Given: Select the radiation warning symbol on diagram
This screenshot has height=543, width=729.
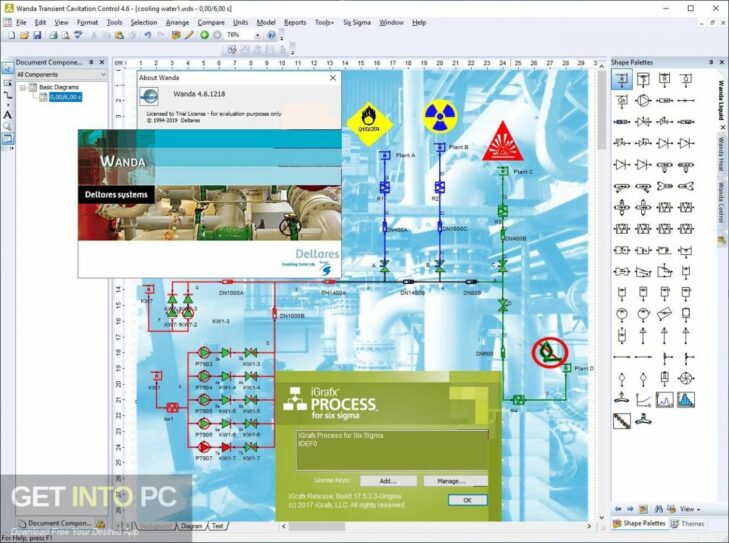Looking at the screenshot, I should point(440,116).
